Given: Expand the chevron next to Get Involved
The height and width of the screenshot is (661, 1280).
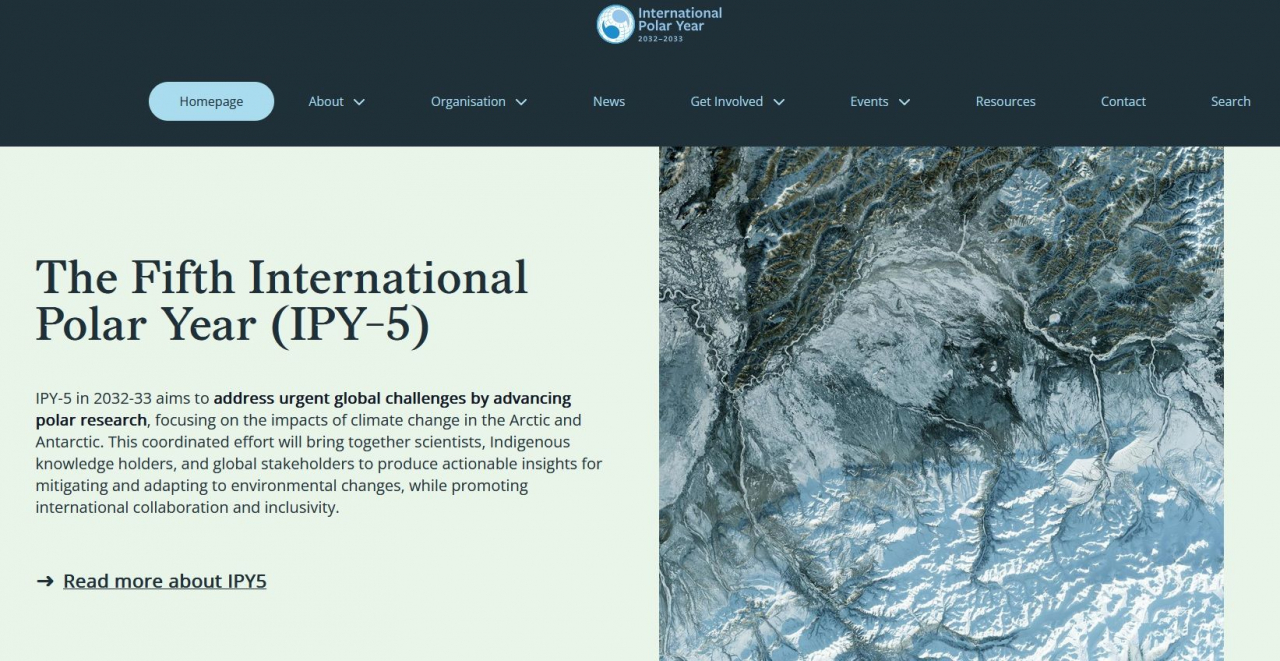Looking at the screenshot, I should tap(779, 102).
